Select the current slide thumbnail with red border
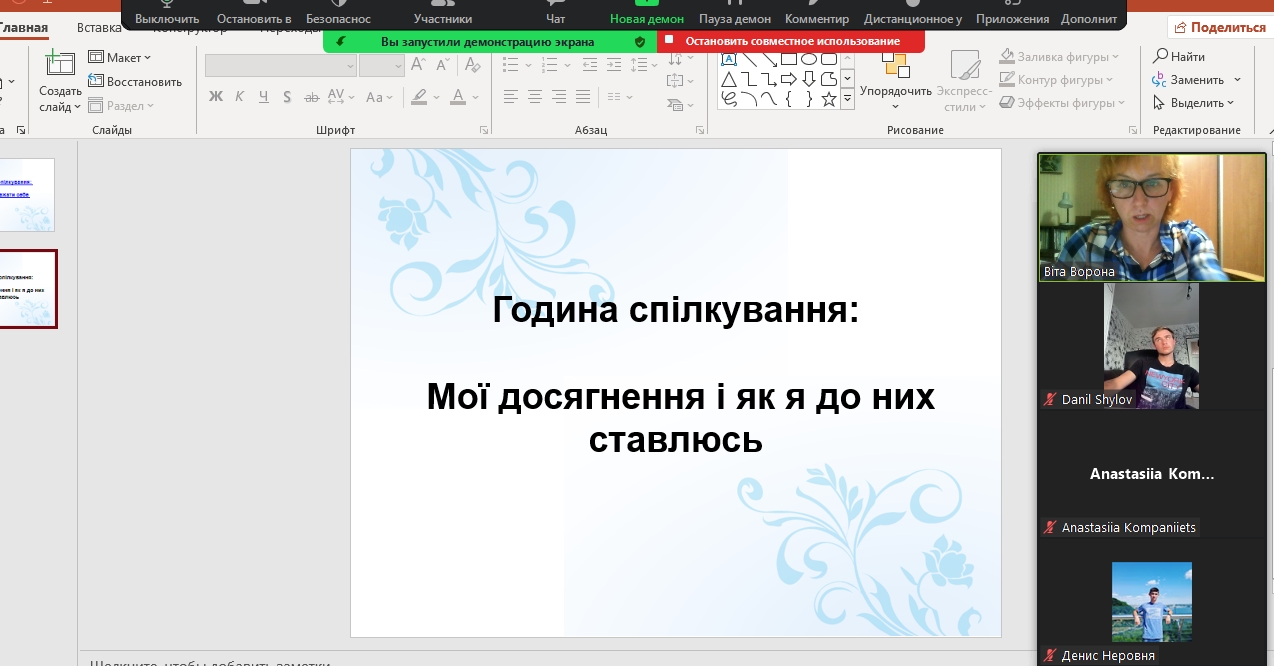The width and height of the screenshot is (1274, 666). point(28,289)
